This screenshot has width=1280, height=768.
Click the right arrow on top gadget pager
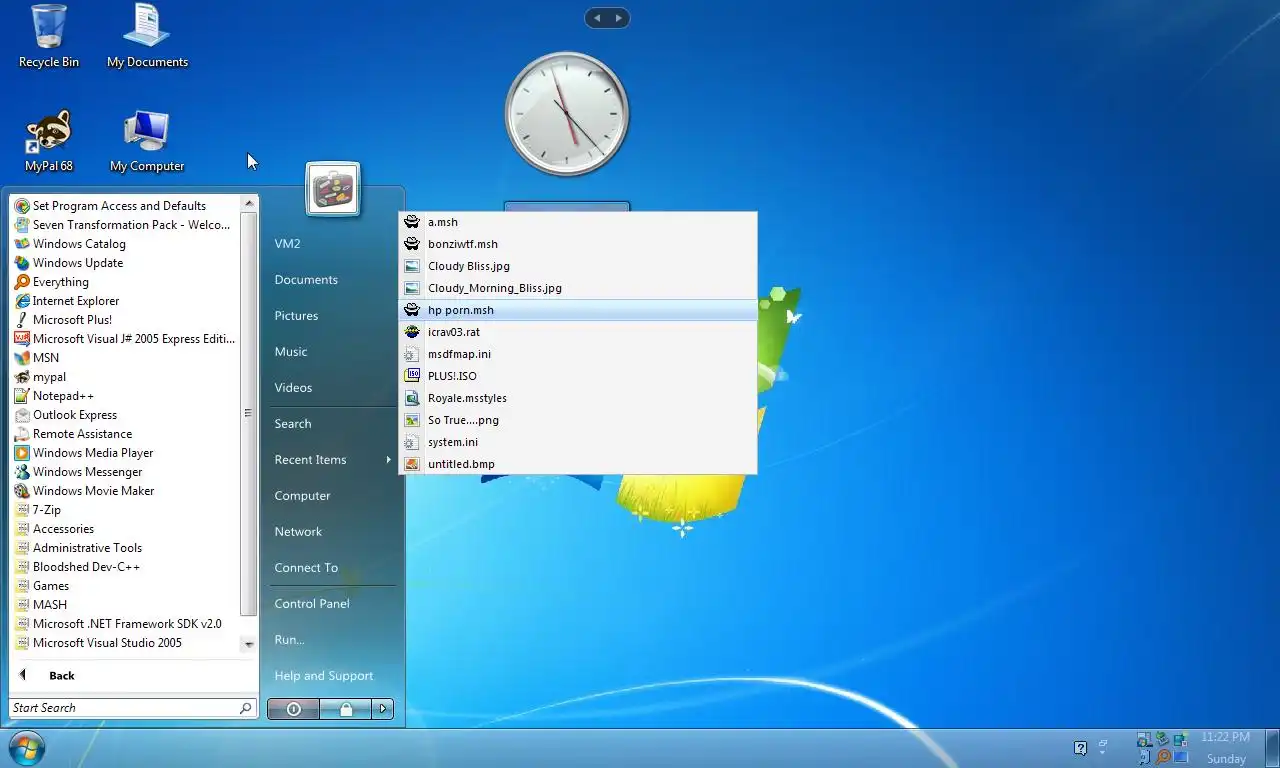click(619, 18)
